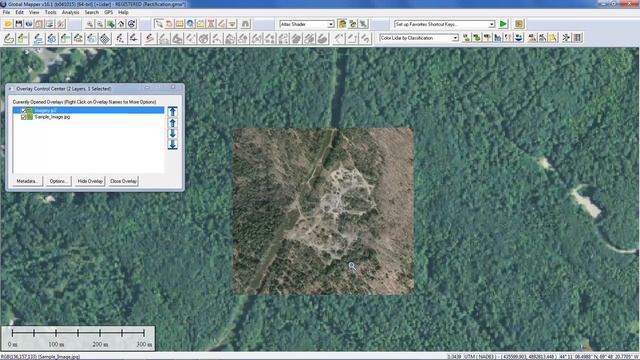Open the Edit menu

pyautogui.click(x=20, y=12)
